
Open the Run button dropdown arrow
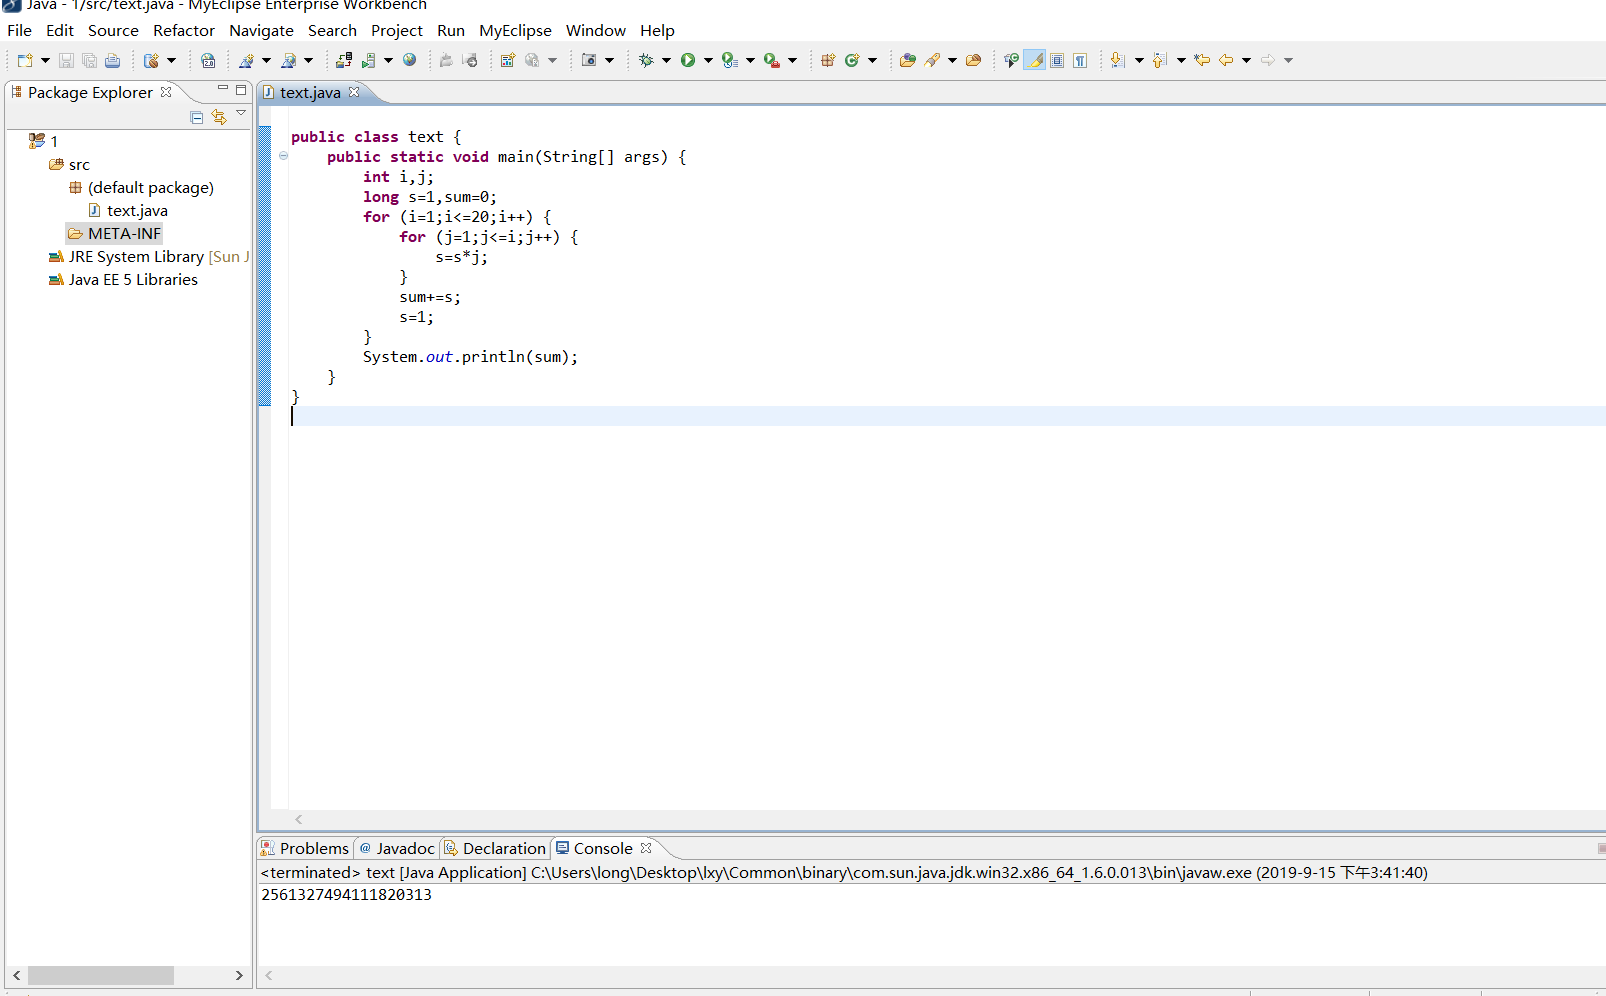pos(708,60)
